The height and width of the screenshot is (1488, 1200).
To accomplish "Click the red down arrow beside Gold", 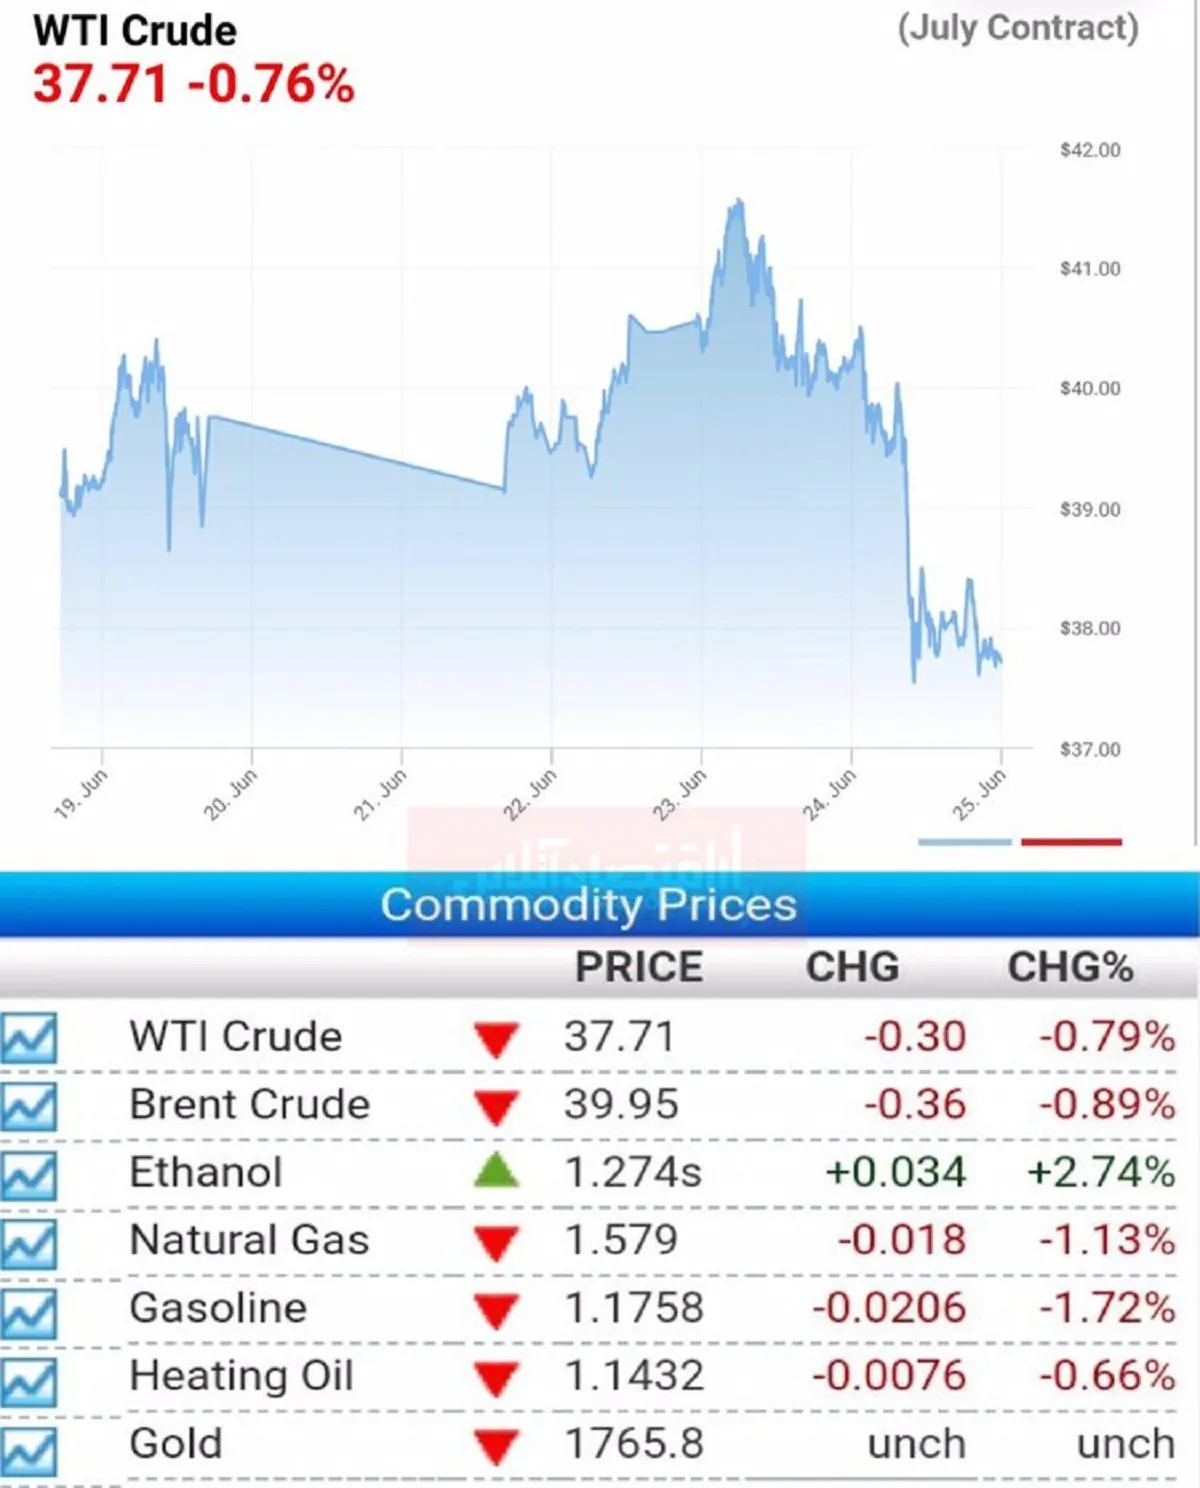I will [x=496, y=1446].
